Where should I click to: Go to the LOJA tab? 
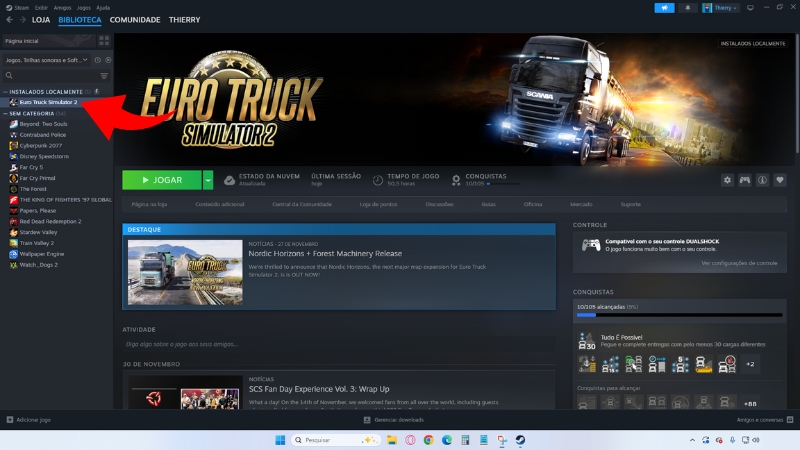tap(41, 20)
